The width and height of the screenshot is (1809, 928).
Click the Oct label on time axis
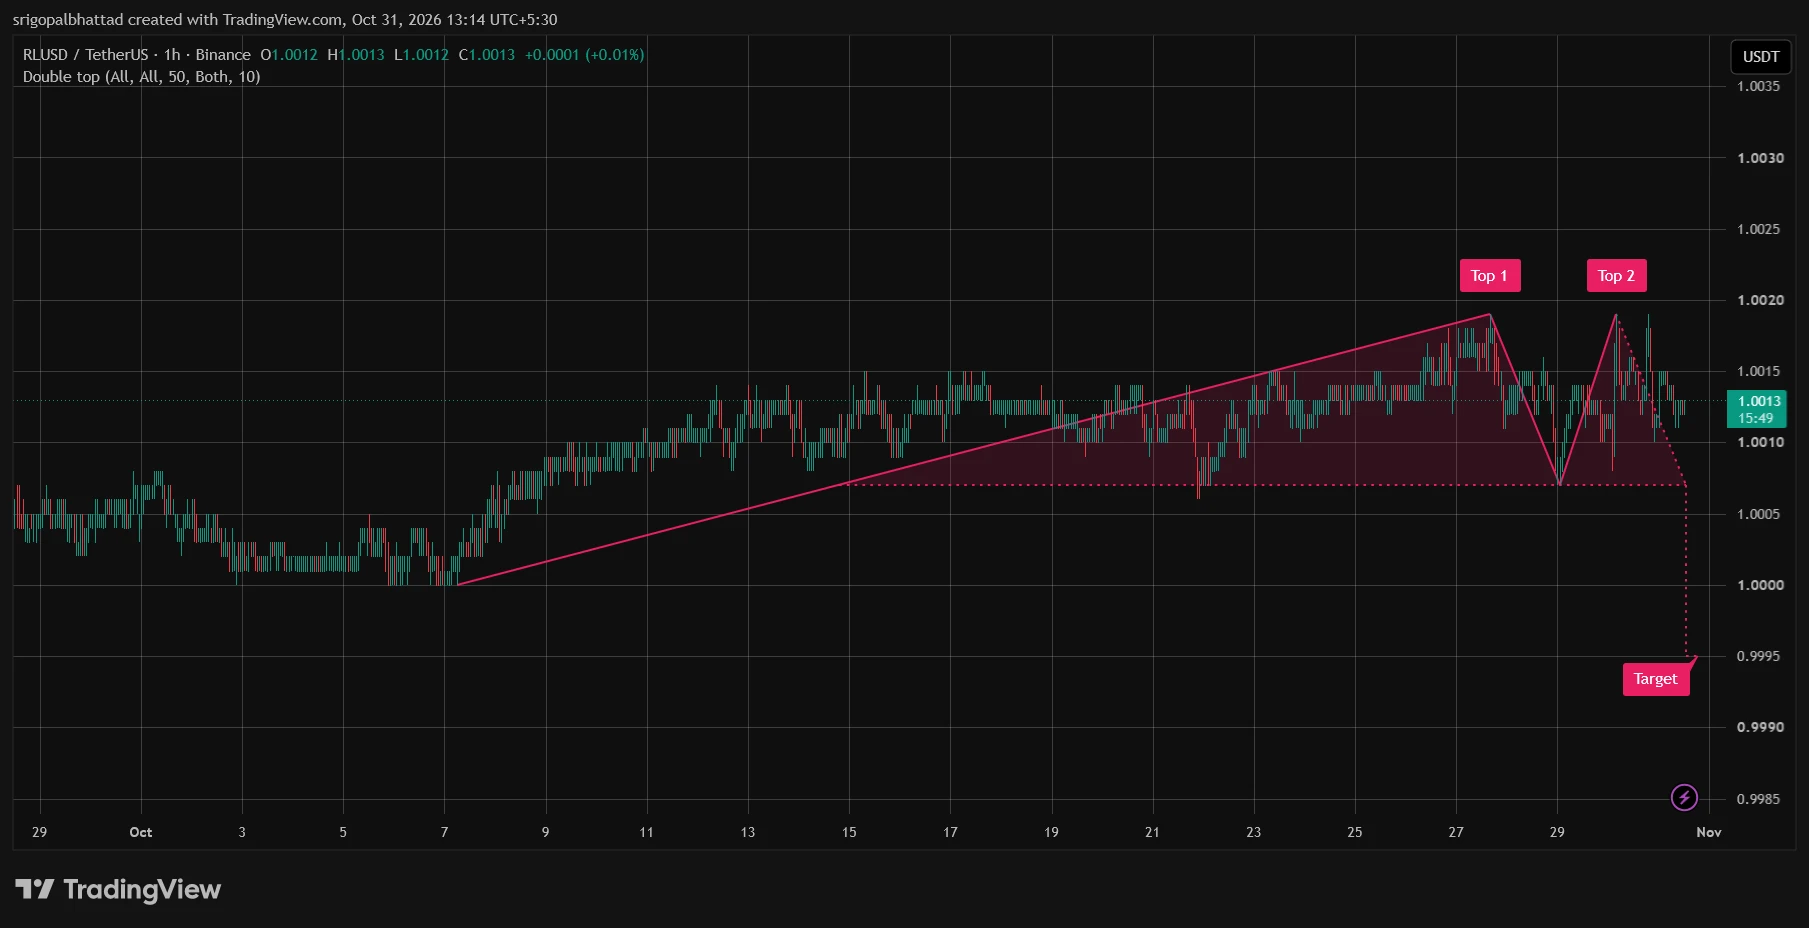141,832
